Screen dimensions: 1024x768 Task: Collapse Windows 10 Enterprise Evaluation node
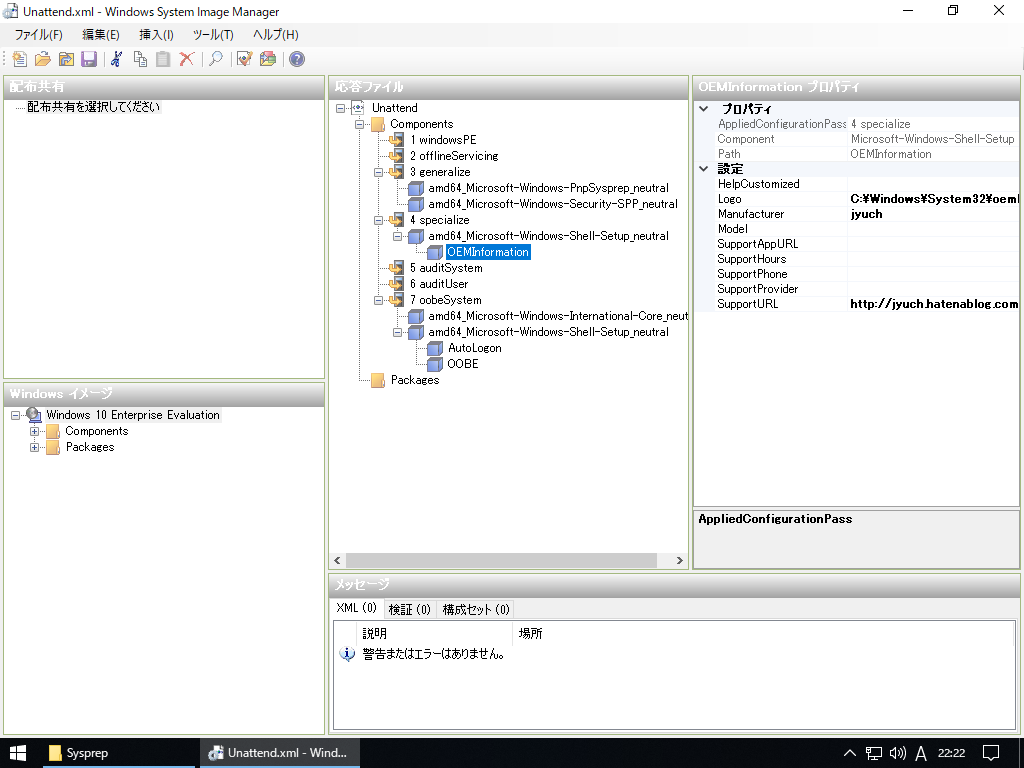point(16,415)
